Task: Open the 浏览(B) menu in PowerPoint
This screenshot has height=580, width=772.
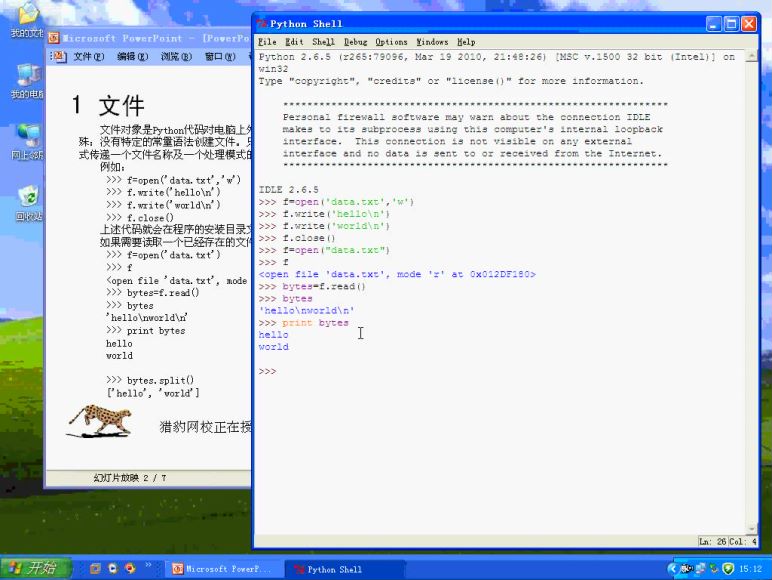Action: [x=176, y=57]
